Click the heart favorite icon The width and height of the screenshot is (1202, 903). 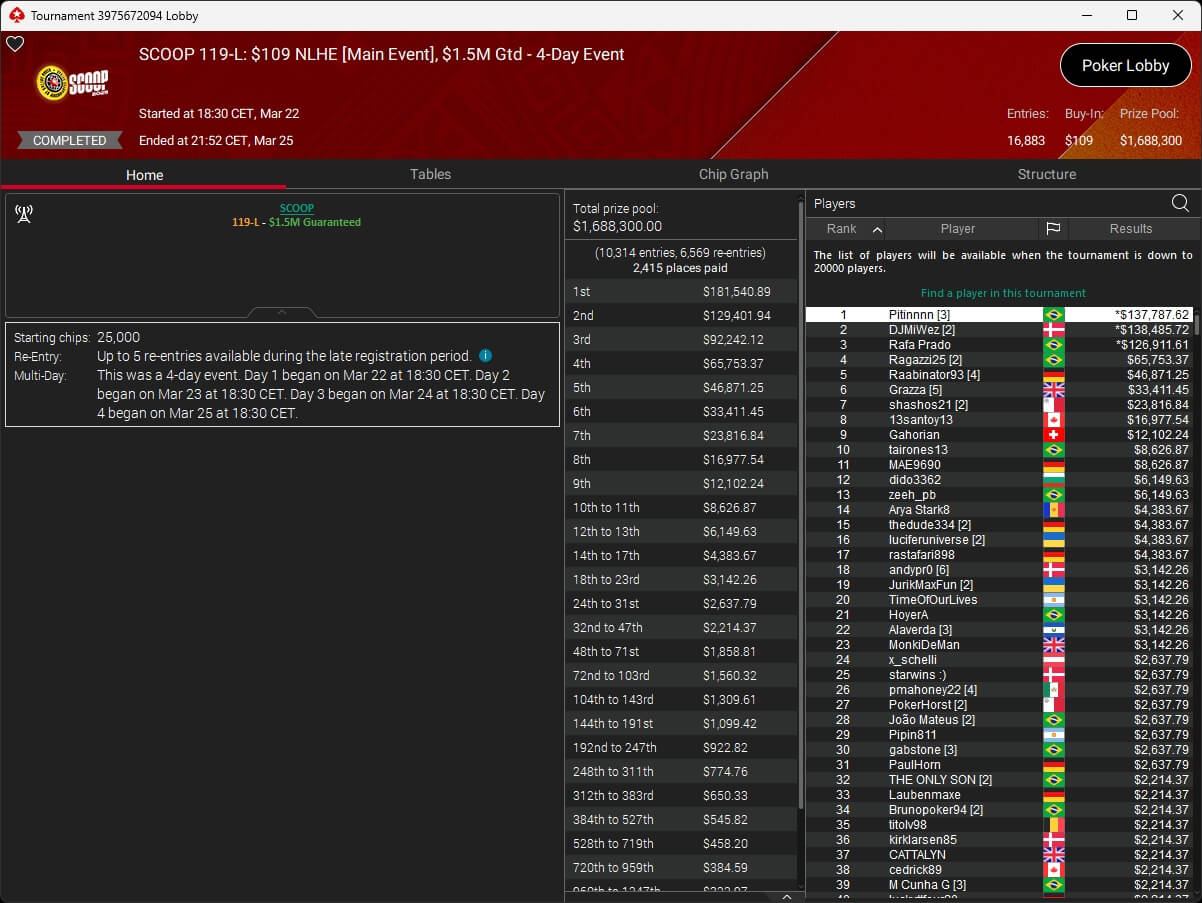pyautogui.click(x=15, y=44)
